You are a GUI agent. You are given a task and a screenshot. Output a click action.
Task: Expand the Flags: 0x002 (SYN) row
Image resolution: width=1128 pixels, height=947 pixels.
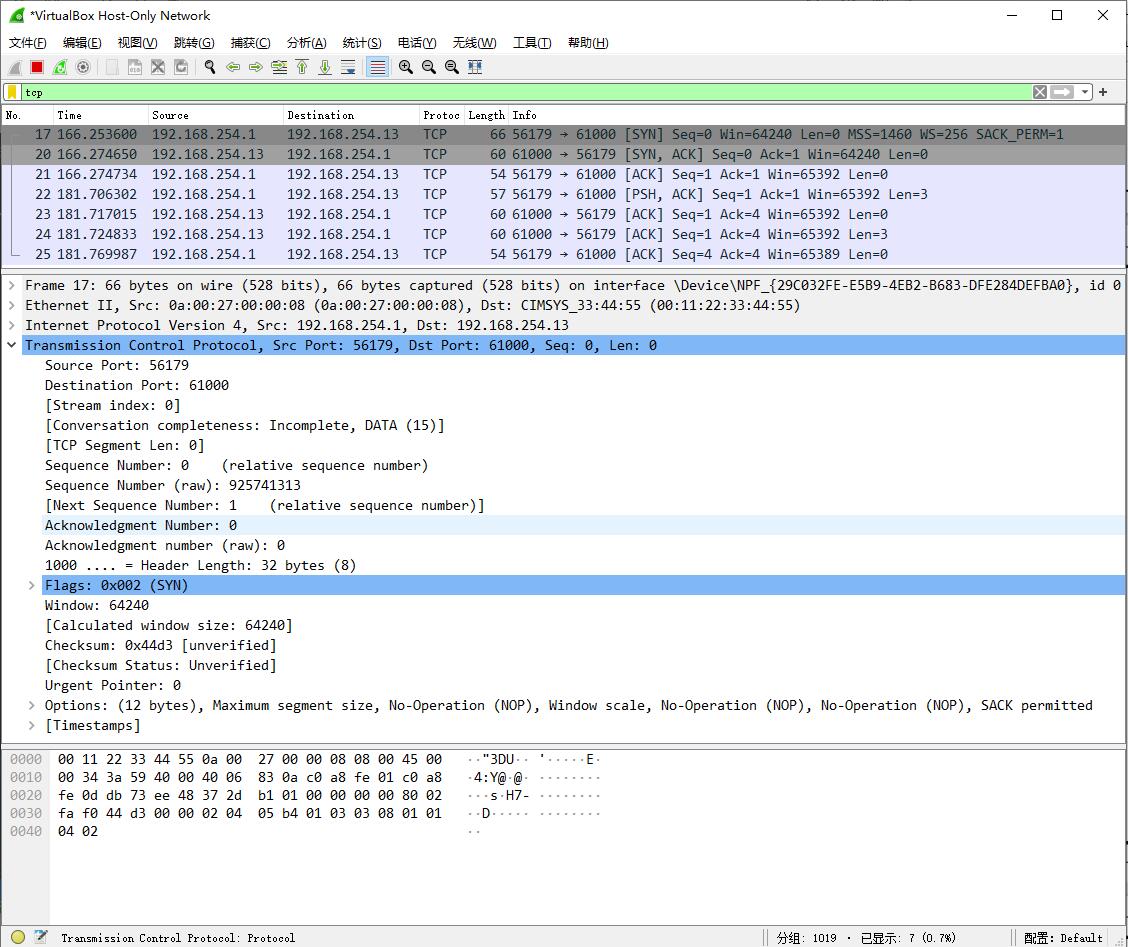(x=32, y=586)
